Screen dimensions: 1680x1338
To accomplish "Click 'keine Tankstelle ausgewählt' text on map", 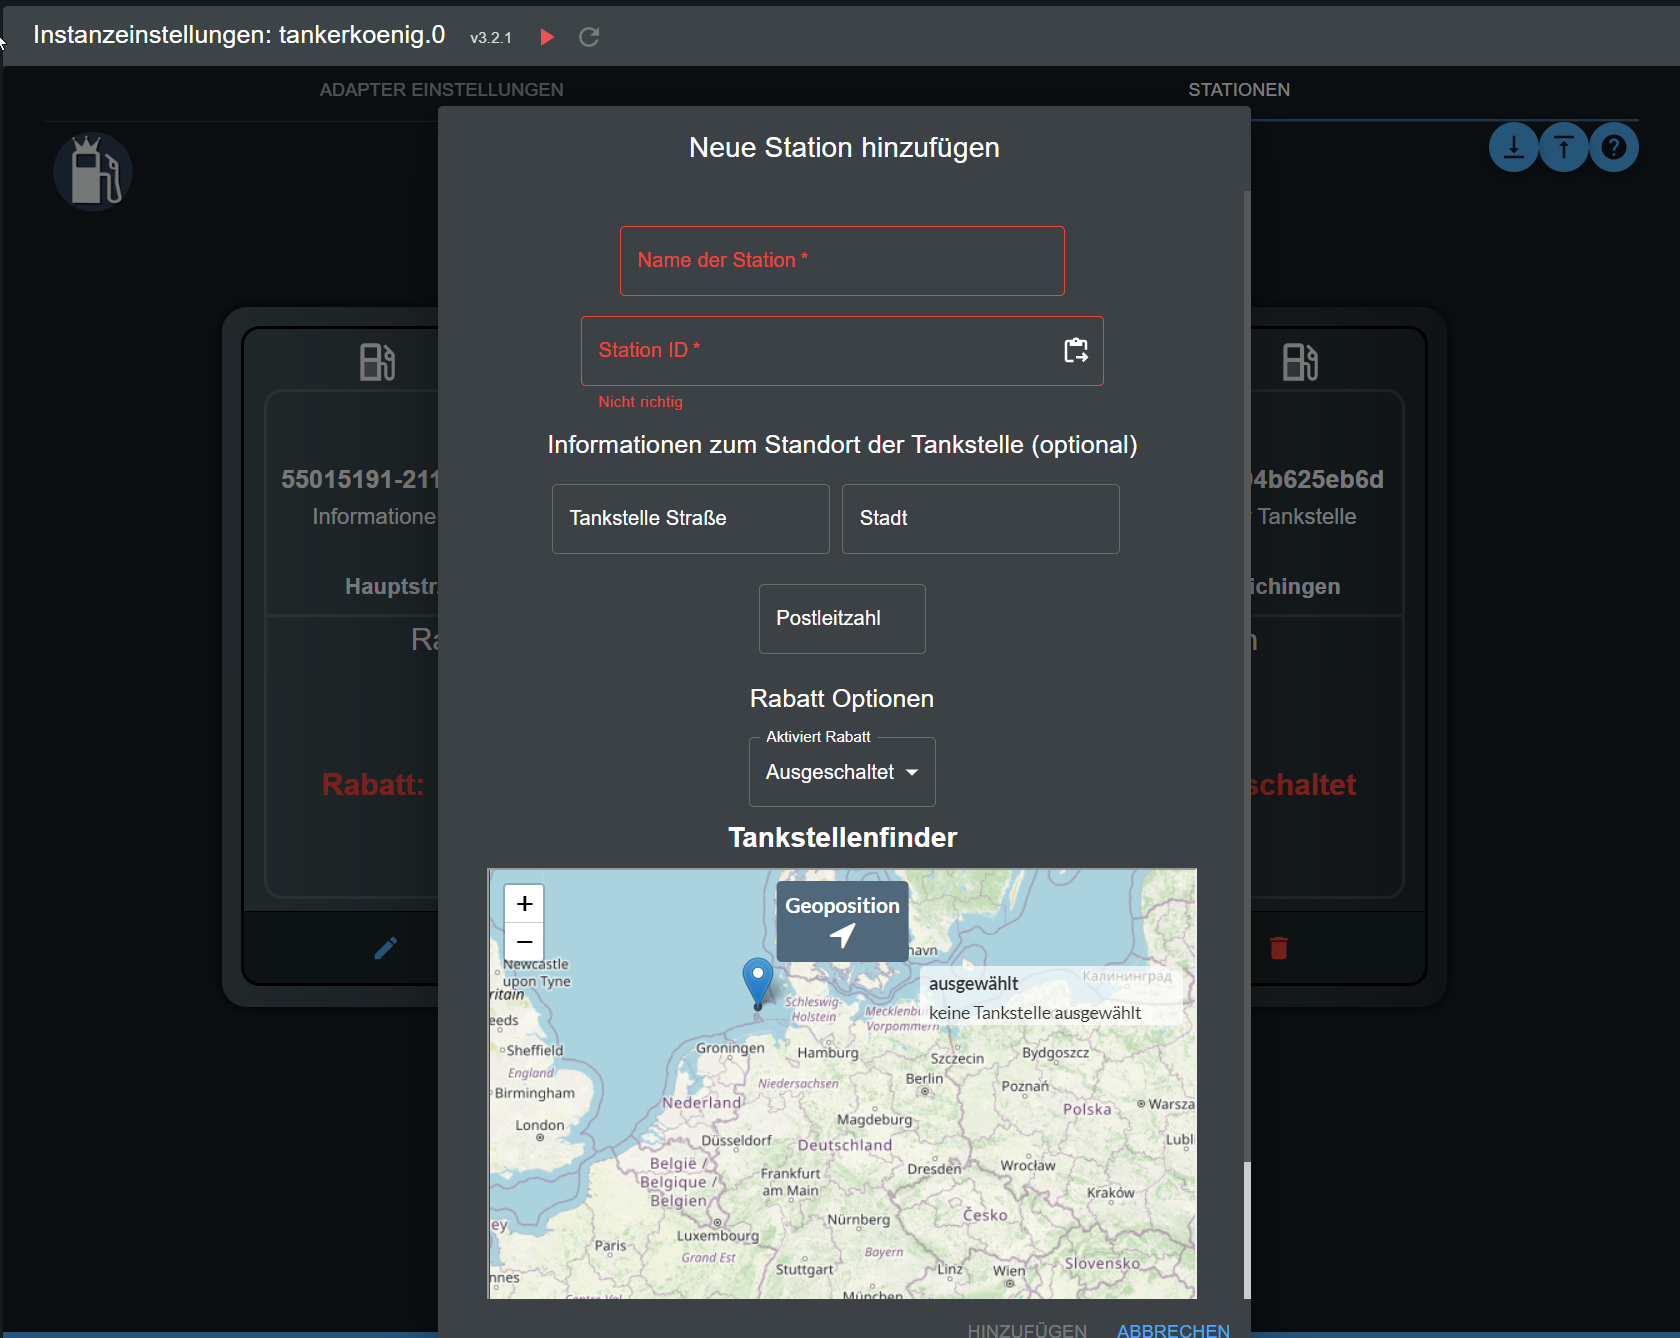I will click(1035, 1013).
